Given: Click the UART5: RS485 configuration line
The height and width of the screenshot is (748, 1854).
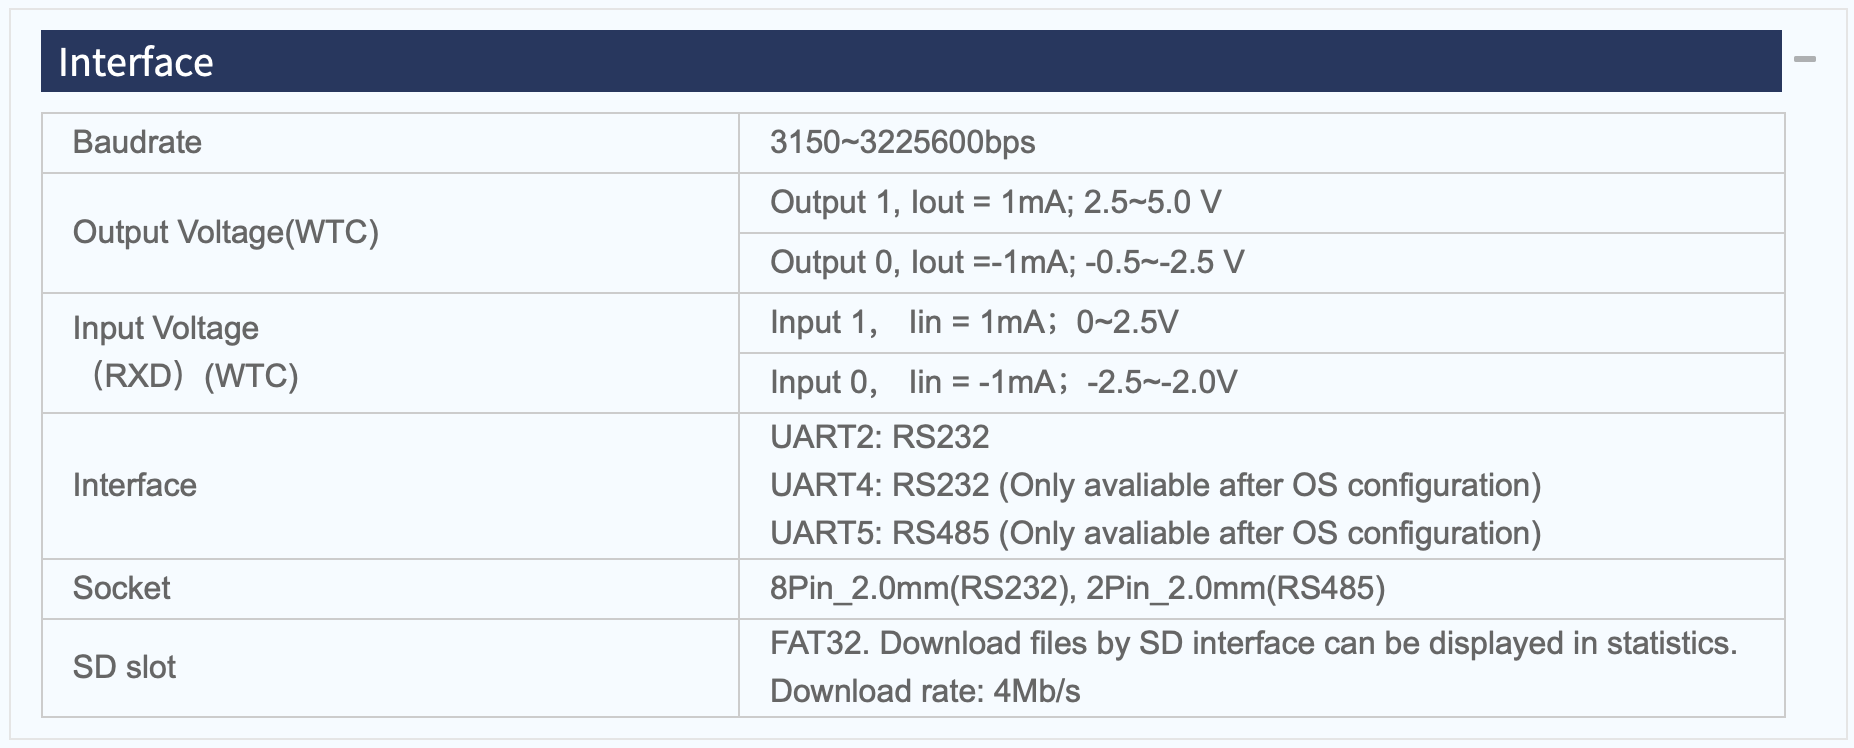Looking at the screenshot, I should 1155,533.
